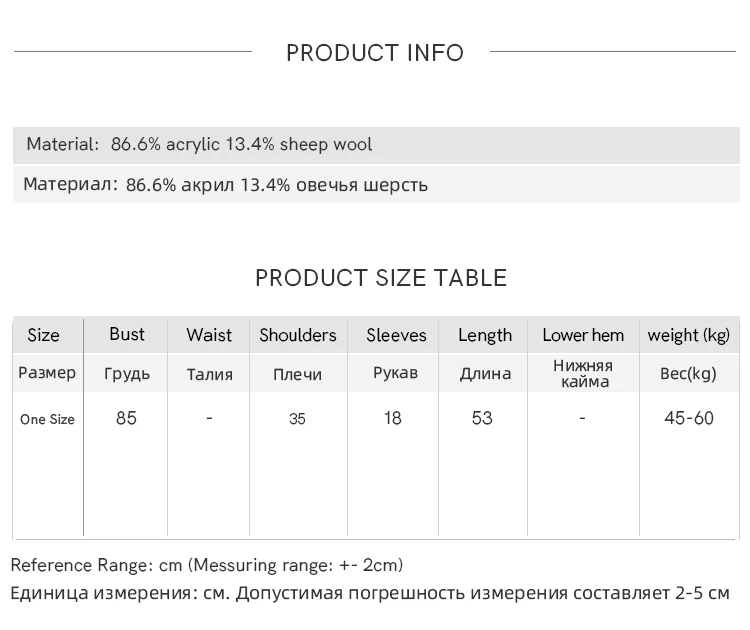Click the PRODUCT SIZE TABLE heading
This screenshot has width=750, height=630.
click(x=381, y=278)
